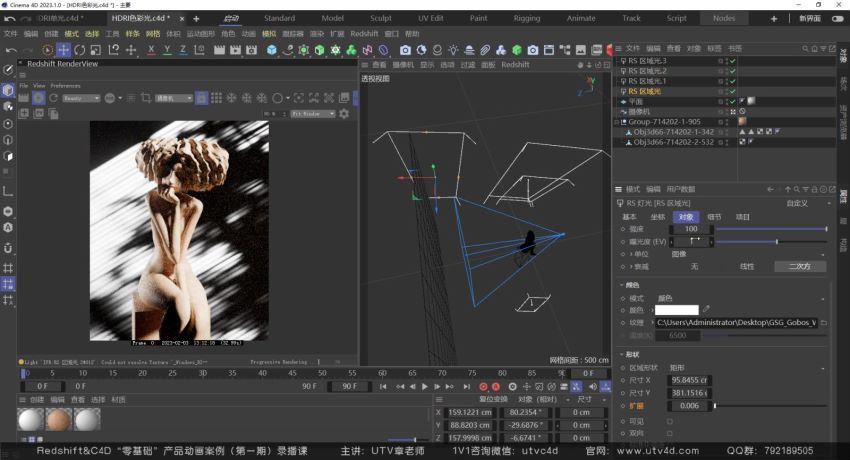This screenshot has height=460, width=850.
Task: Toggle Z axis lock
Action: (183, 50)
